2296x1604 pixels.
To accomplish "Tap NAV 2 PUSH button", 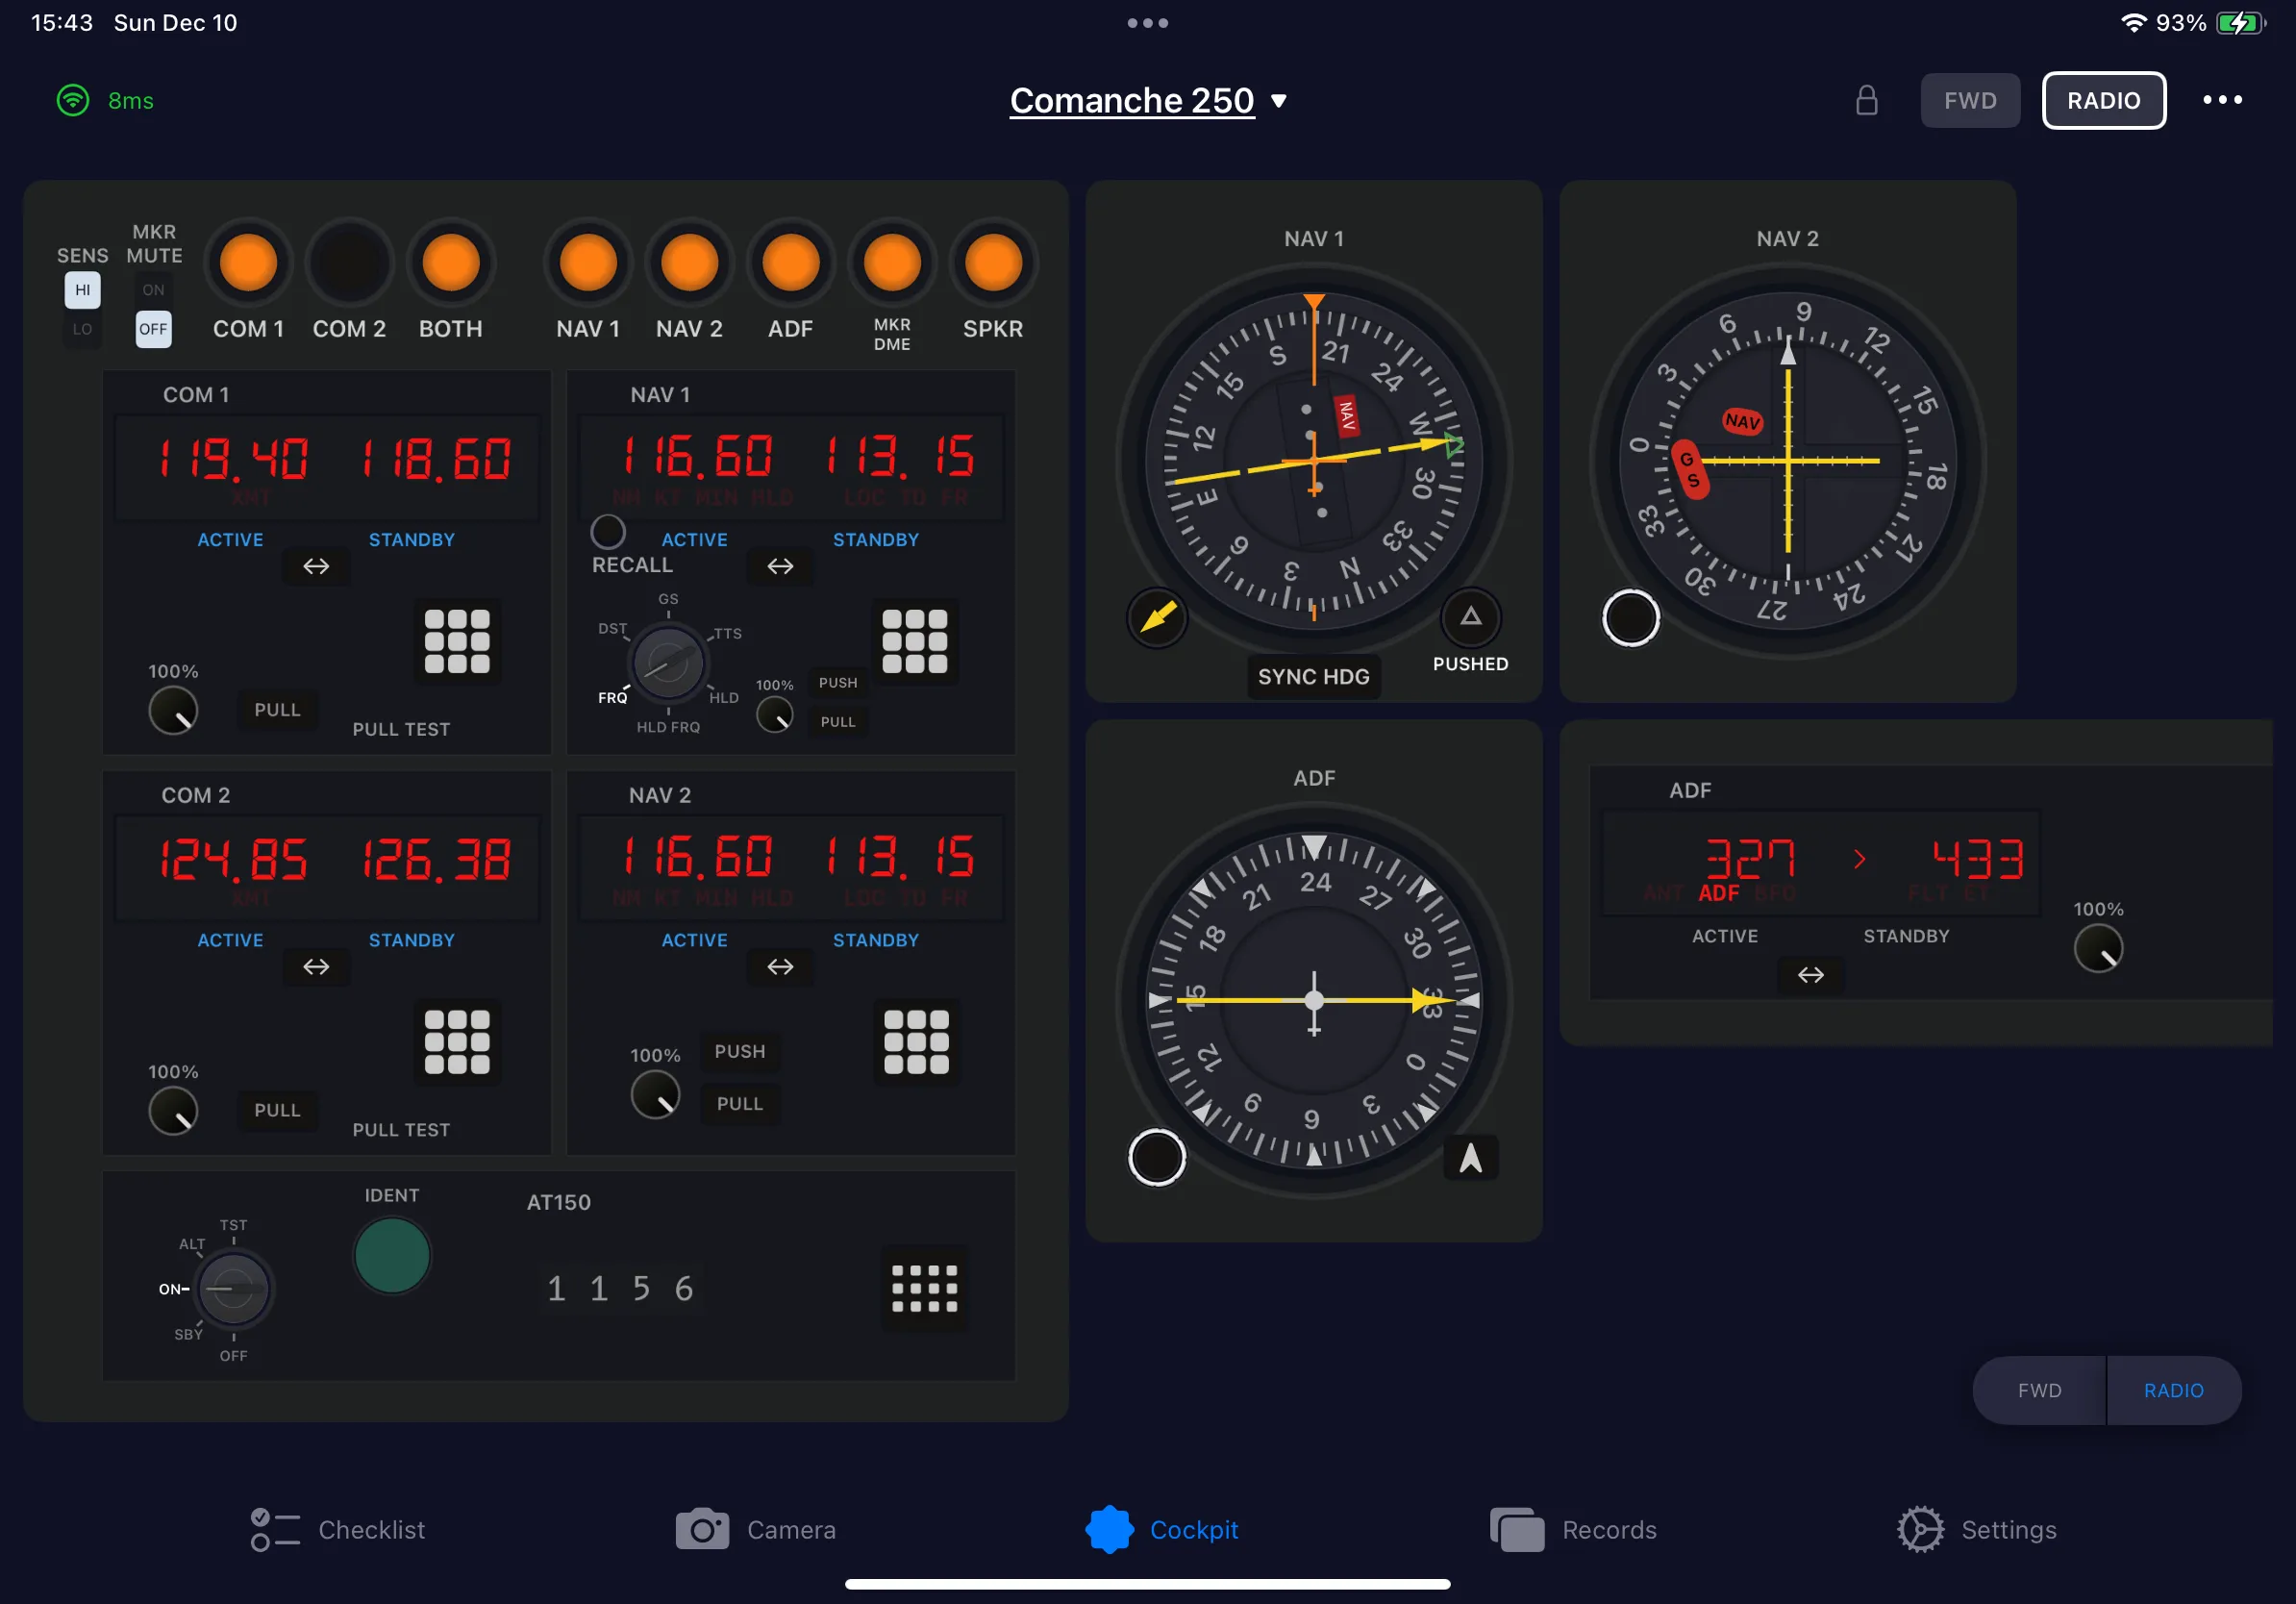I will pos(740,1051).
